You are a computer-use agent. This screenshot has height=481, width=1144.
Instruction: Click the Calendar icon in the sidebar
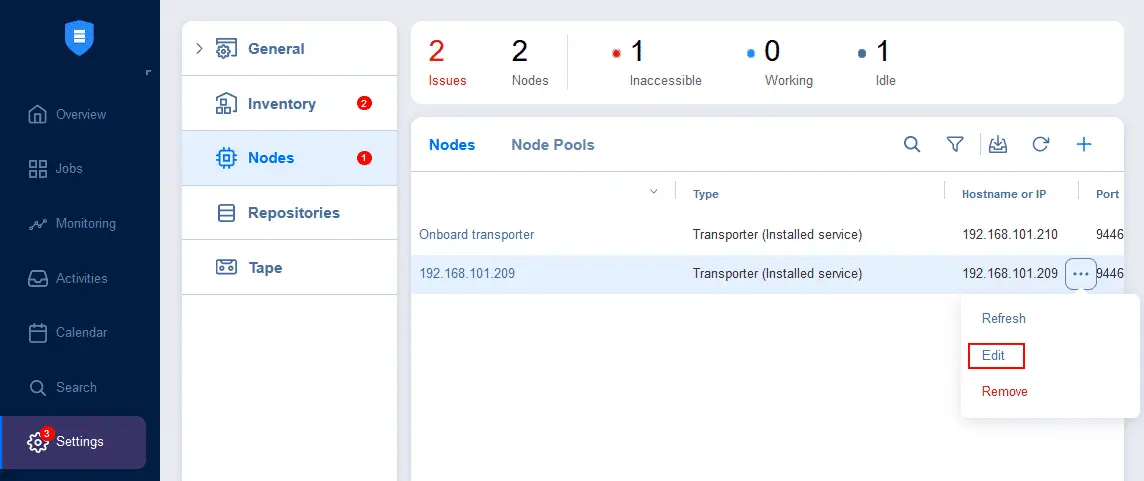tap(37, 333)
